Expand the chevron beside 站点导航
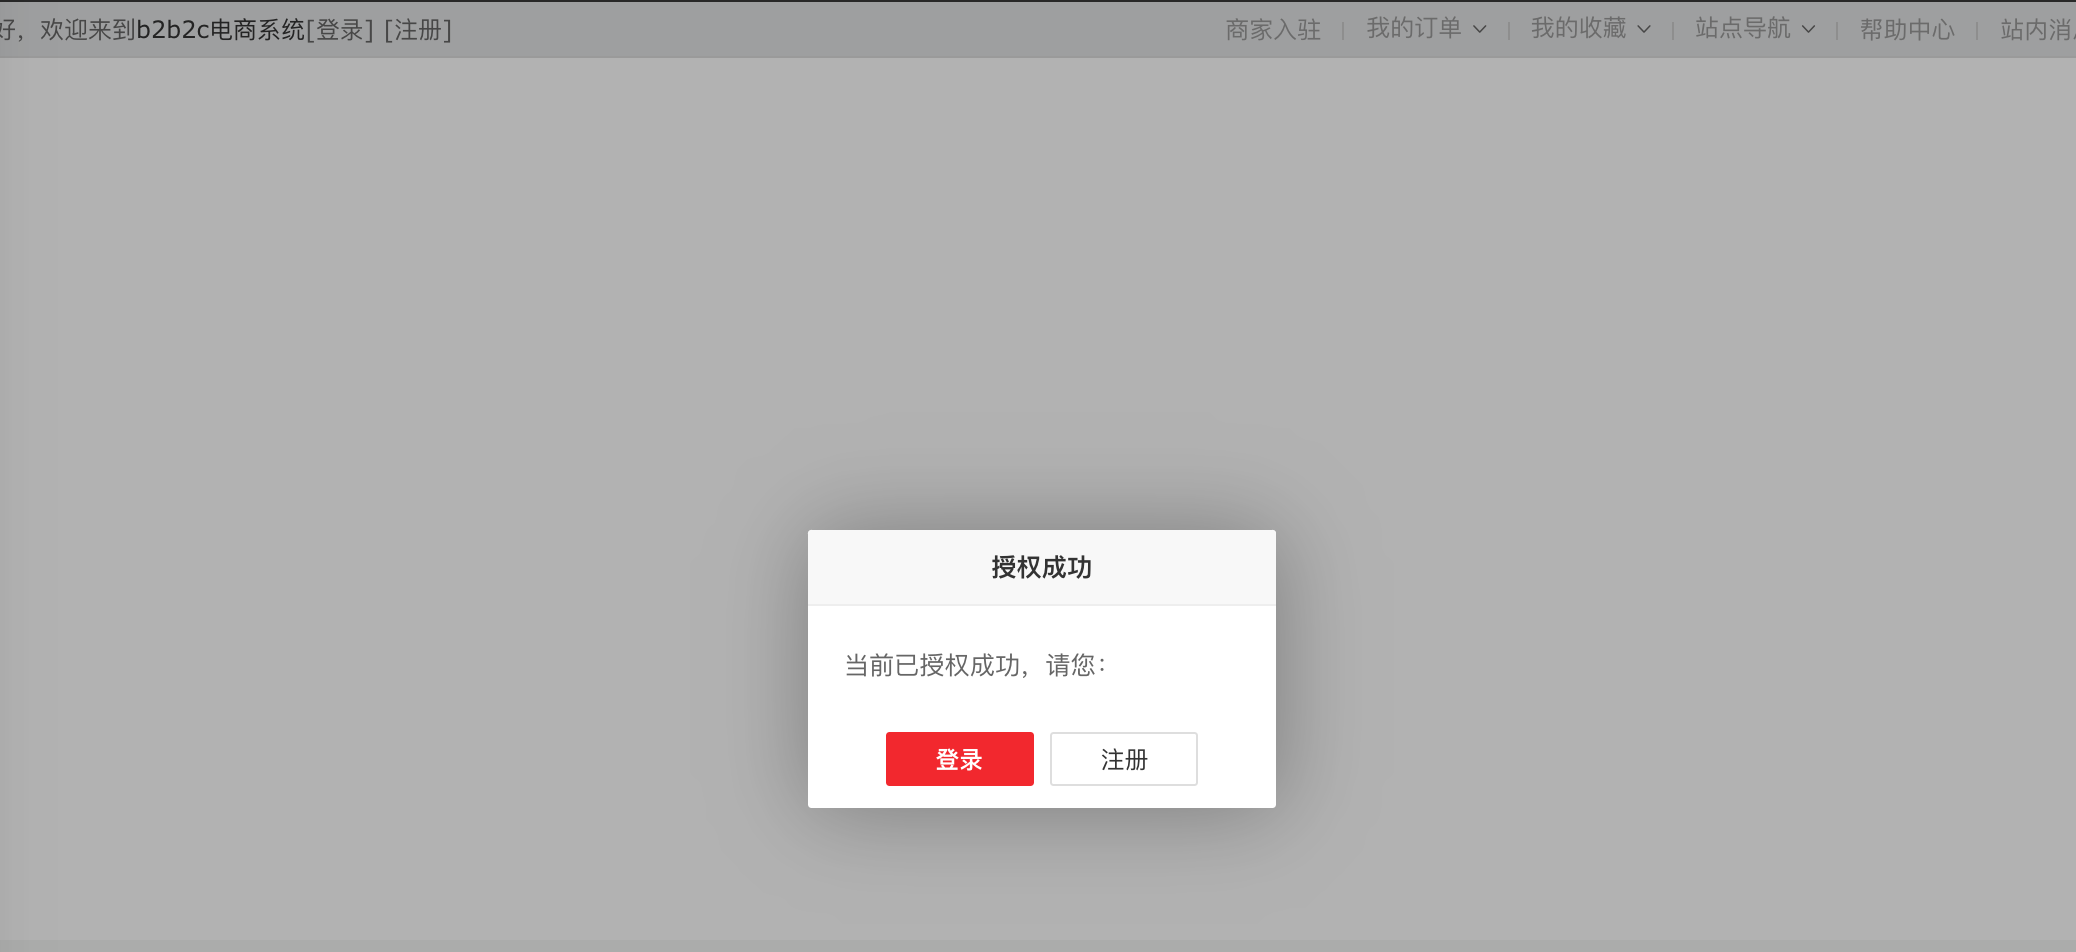The height and width of the screenshot is (952, 2076). (x=1808, y=30)
